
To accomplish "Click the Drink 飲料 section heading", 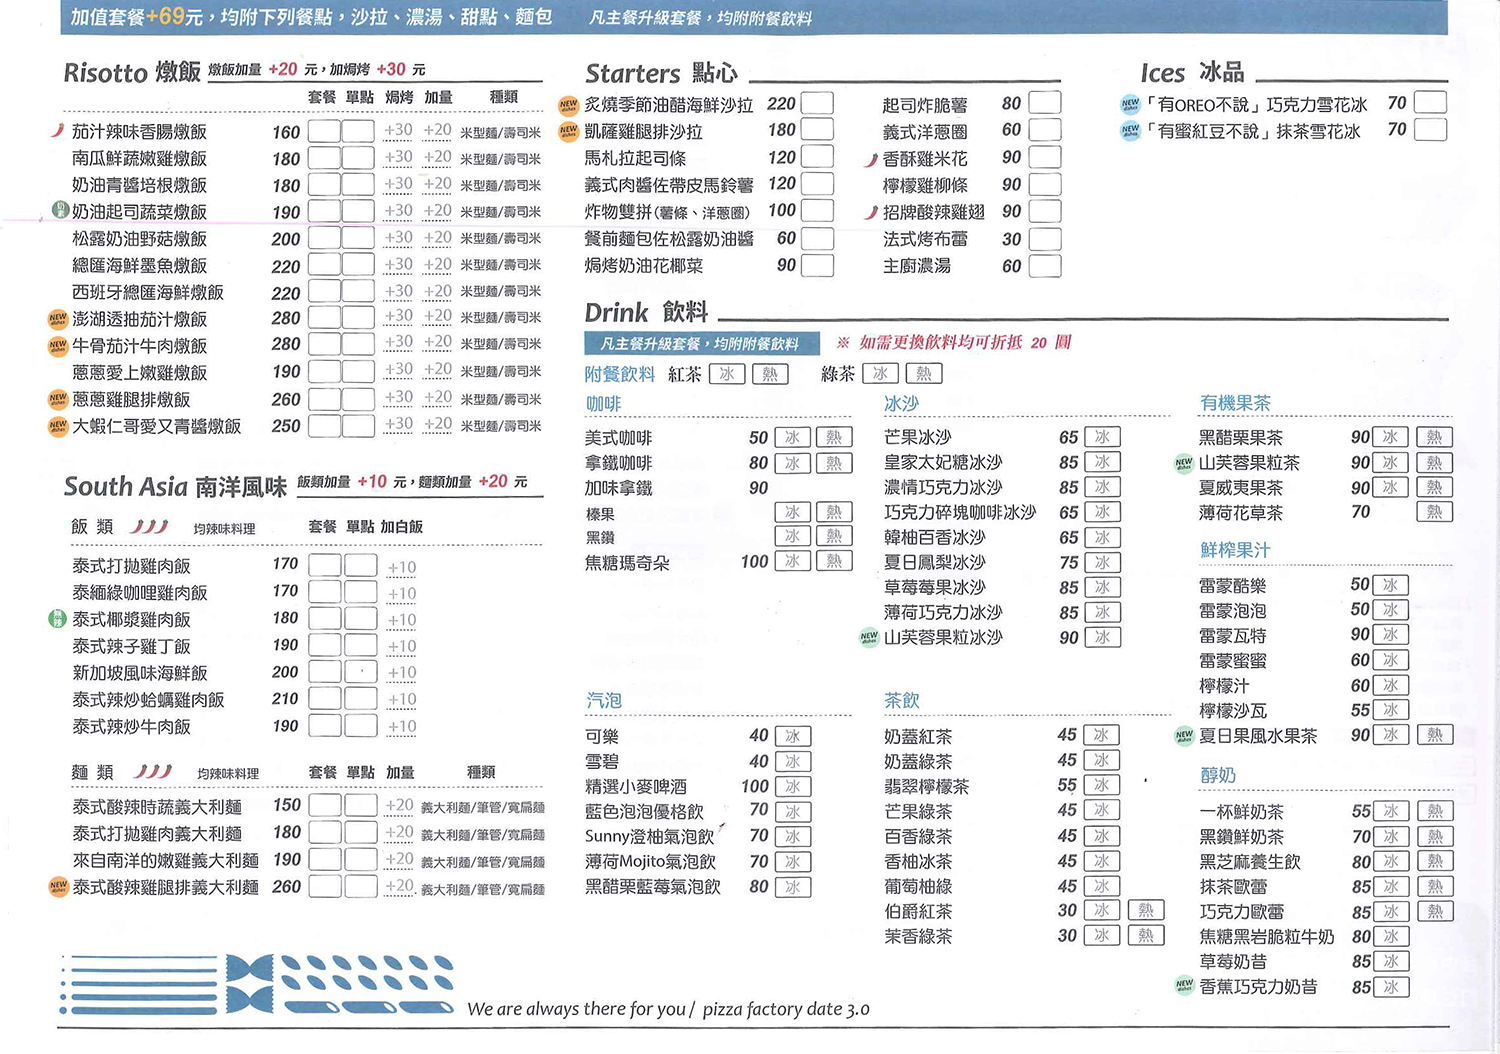I will [x=646, y=312].
